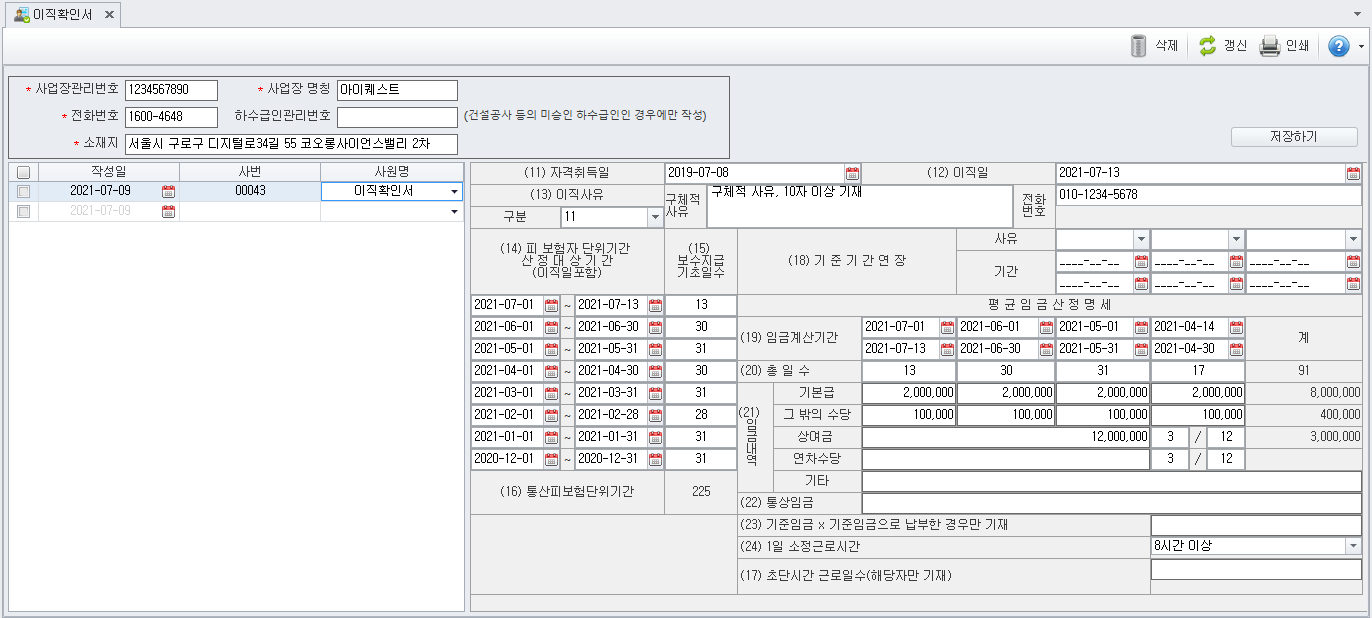This screenshot has height=618, width=1372.
Task: Toggle the select-all checkbox above the record list
Action: click(x=23, y=171)
